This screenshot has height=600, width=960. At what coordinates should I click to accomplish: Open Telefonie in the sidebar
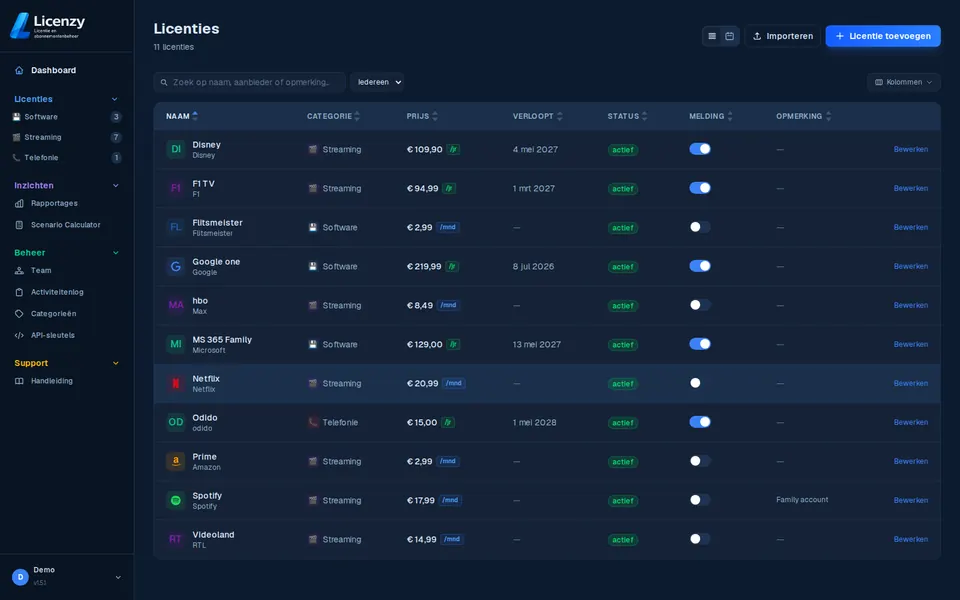pos(66,158)
